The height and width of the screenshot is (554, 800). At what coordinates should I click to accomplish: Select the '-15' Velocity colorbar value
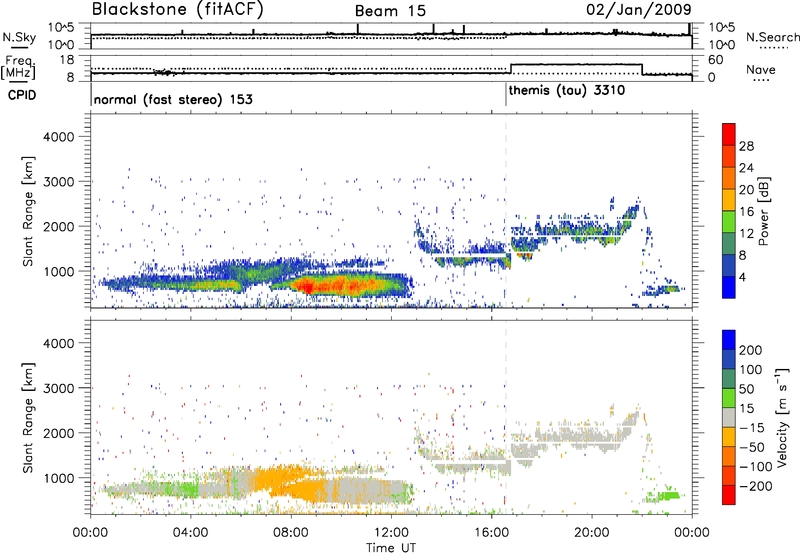752,429
